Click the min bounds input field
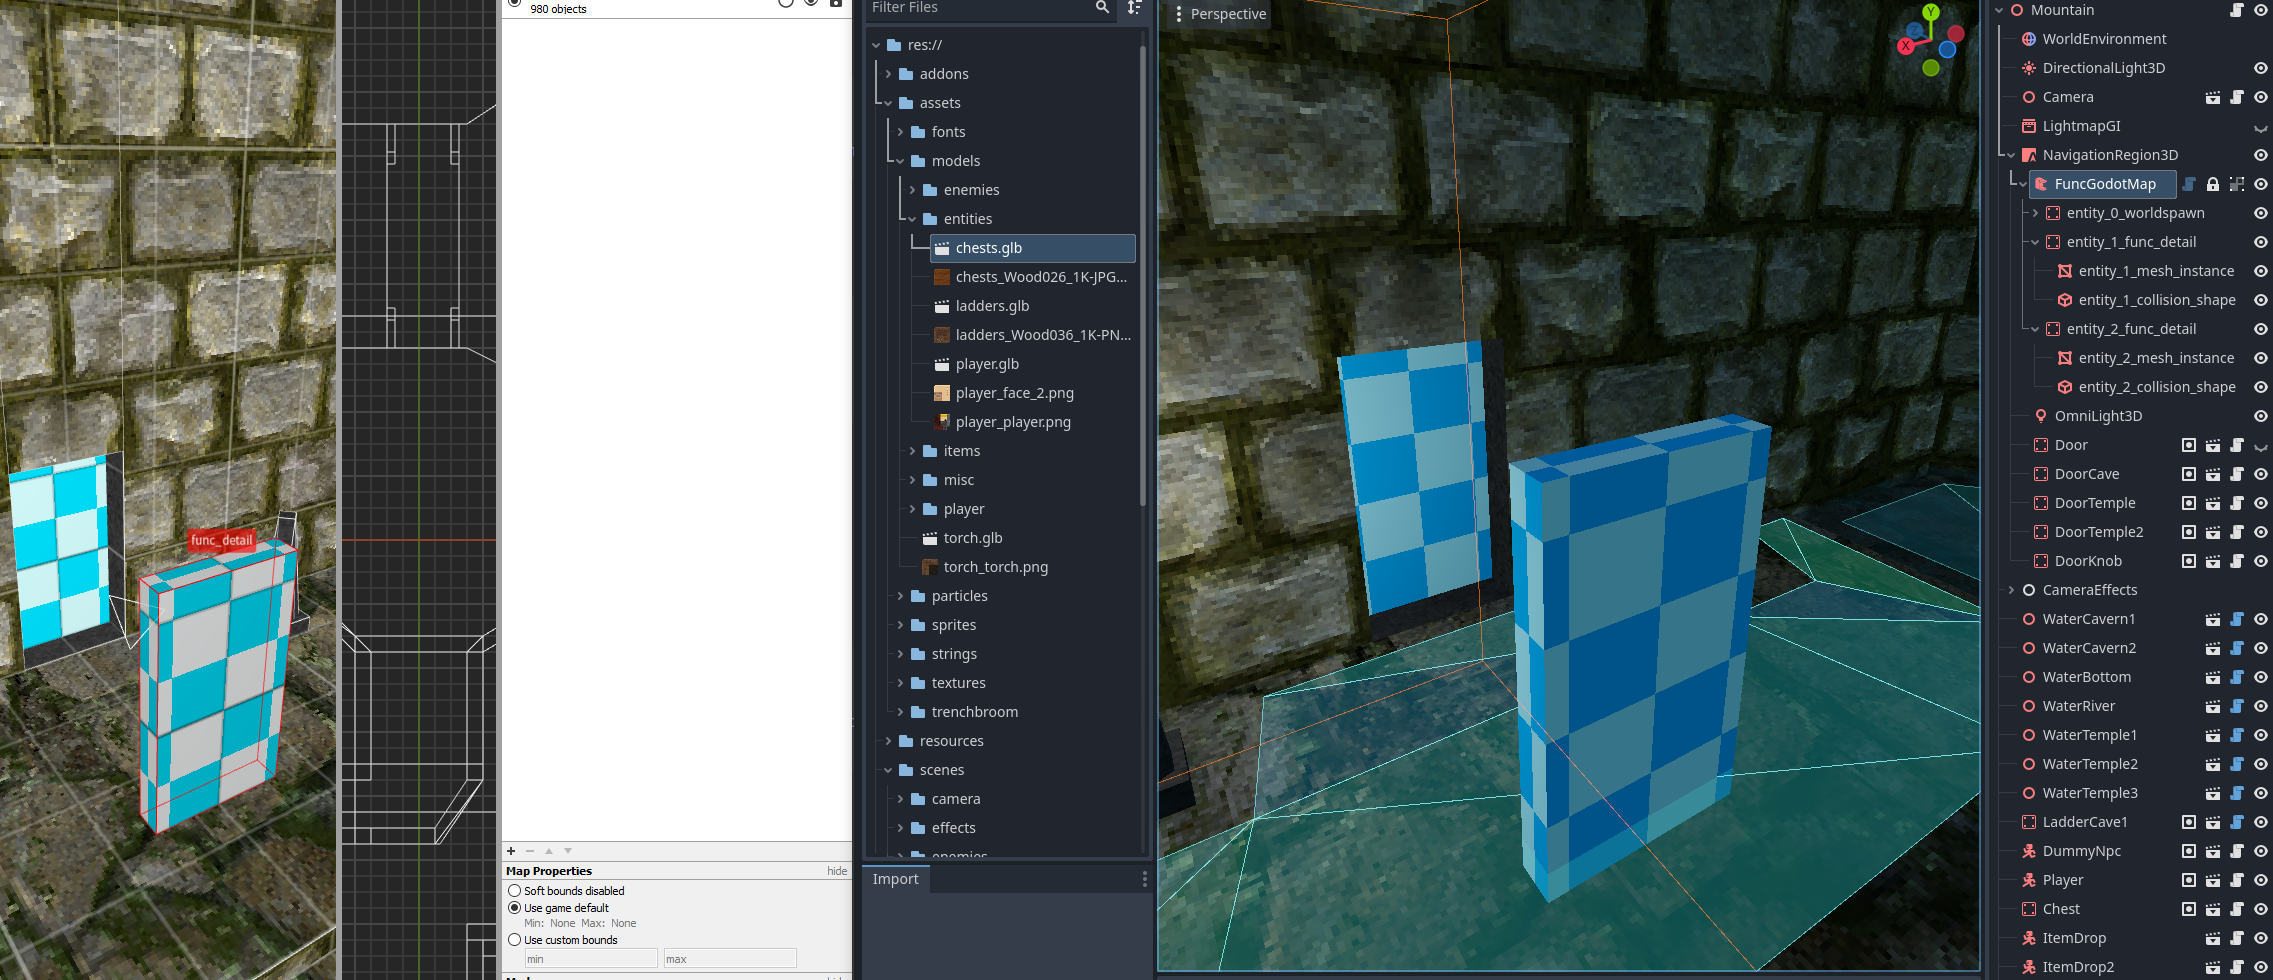 point(591,958)
